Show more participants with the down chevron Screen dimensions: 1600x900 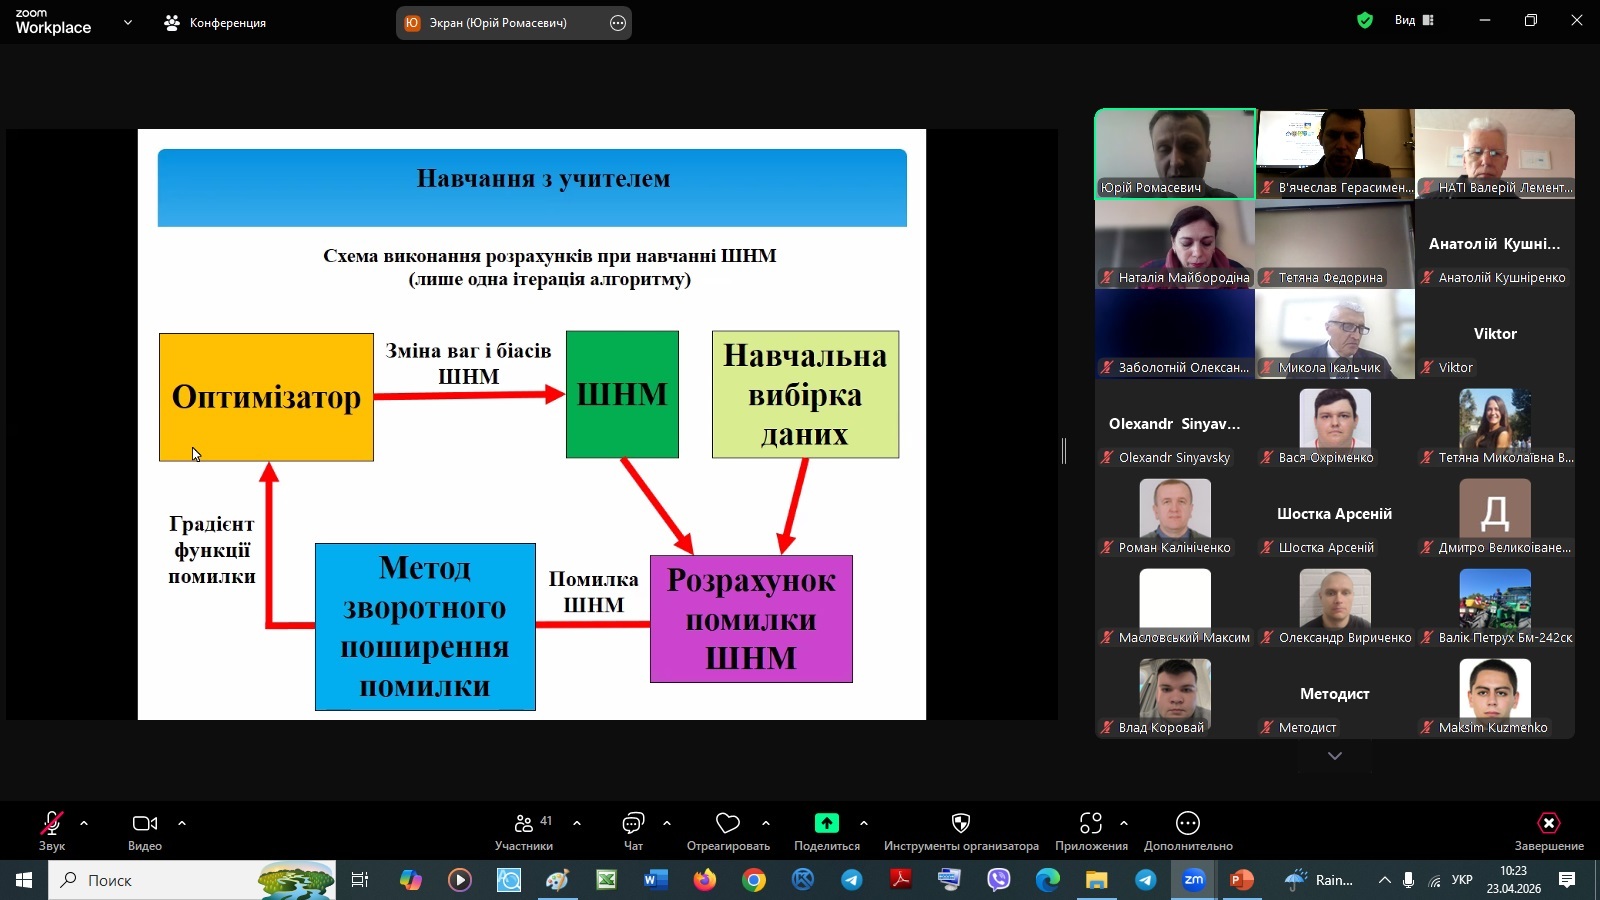[1334, 756]
